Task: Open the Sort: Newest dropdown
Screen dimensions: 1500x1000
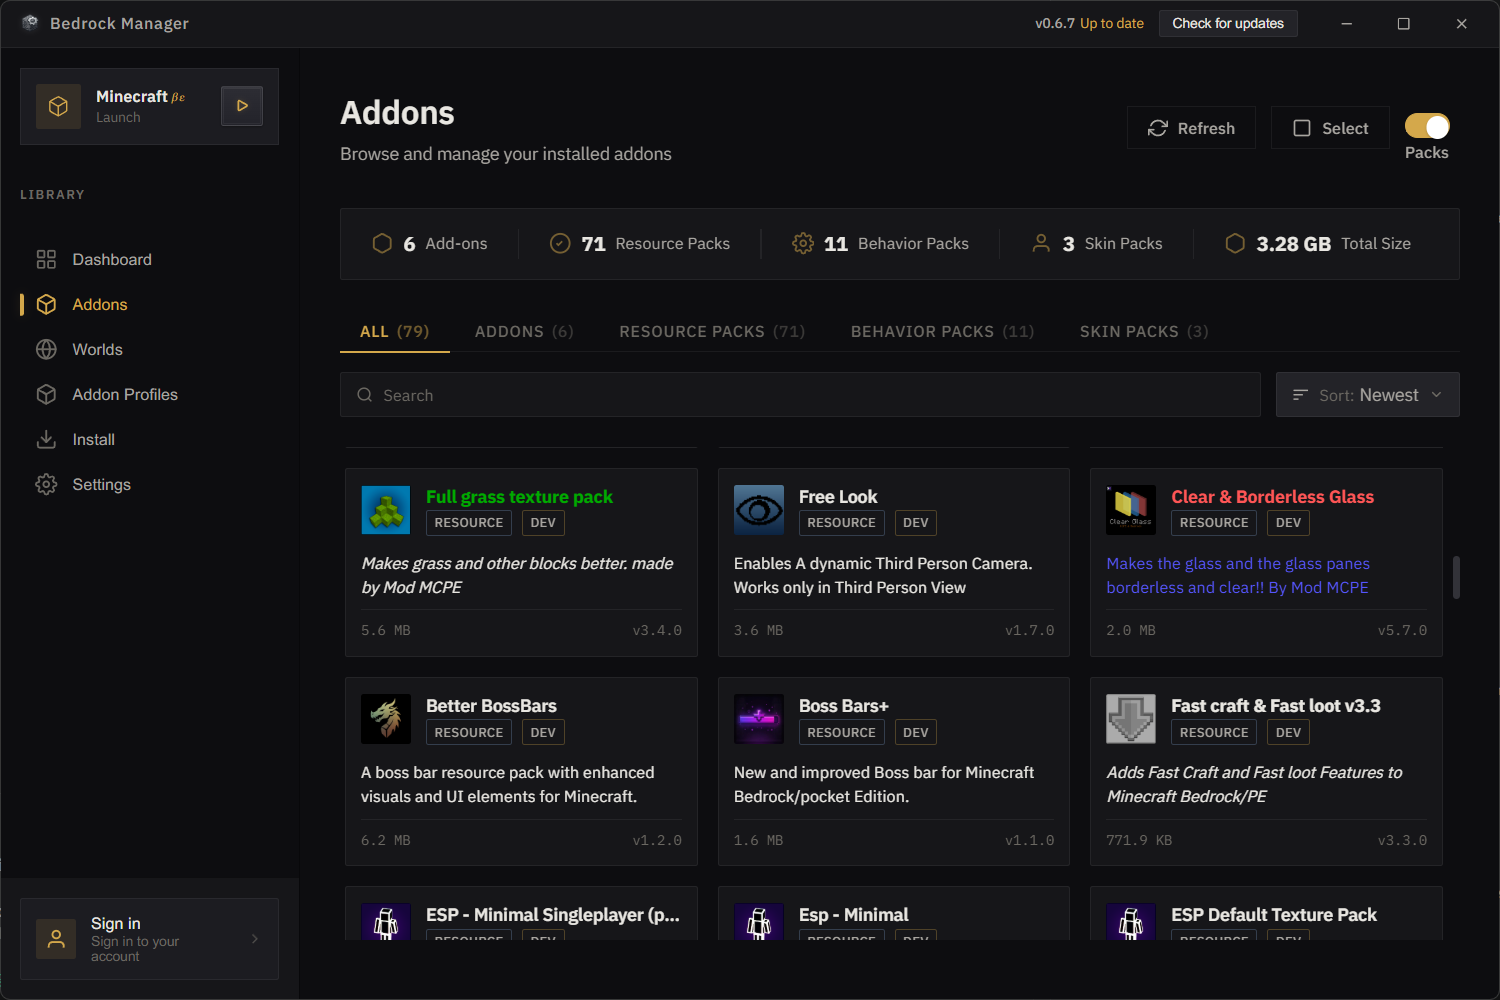Action: click(1367, 394)
